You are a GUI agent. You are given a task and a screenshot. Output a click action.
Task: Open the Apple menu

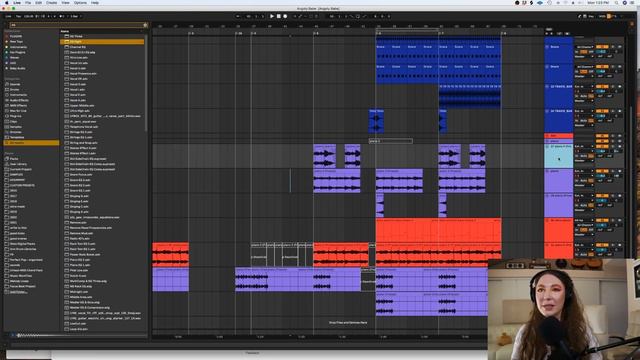click(x=7, y=3)
